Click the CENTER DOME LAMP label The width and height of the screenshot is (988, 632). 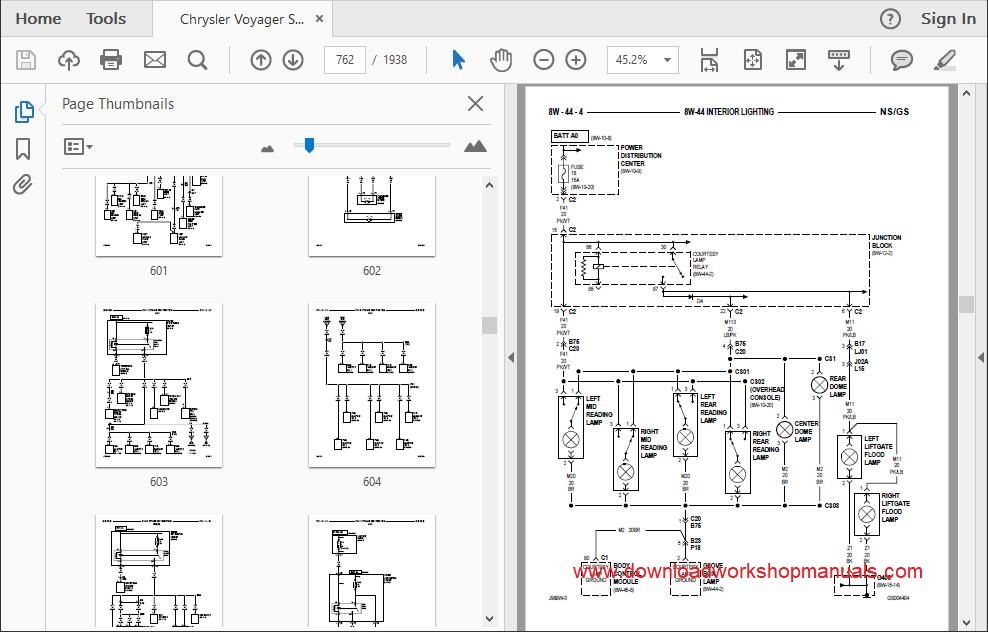[807, 432]
